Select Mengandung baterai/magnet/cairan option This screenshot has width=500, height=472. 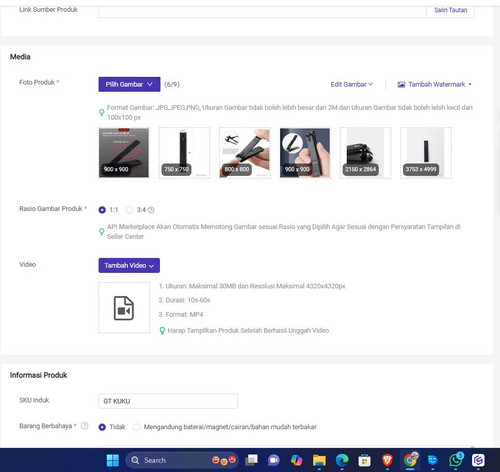pos(136,427)
